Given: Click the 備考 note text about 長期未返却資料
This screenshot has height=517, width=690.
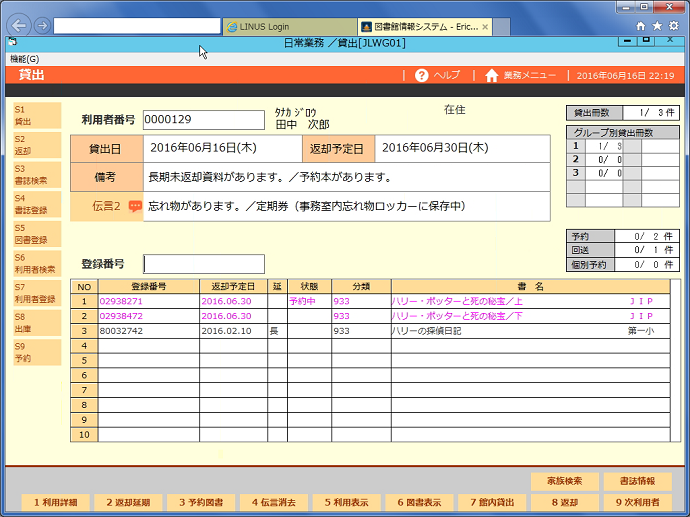Looking at the screenshot, I should (270, 177).
